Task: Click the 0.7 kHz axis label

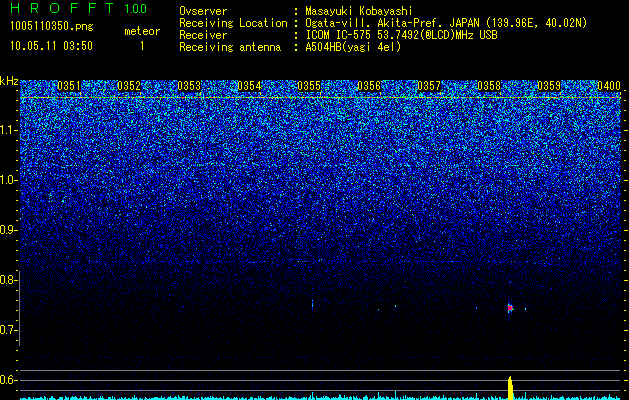Action: (x=6, y=330)
